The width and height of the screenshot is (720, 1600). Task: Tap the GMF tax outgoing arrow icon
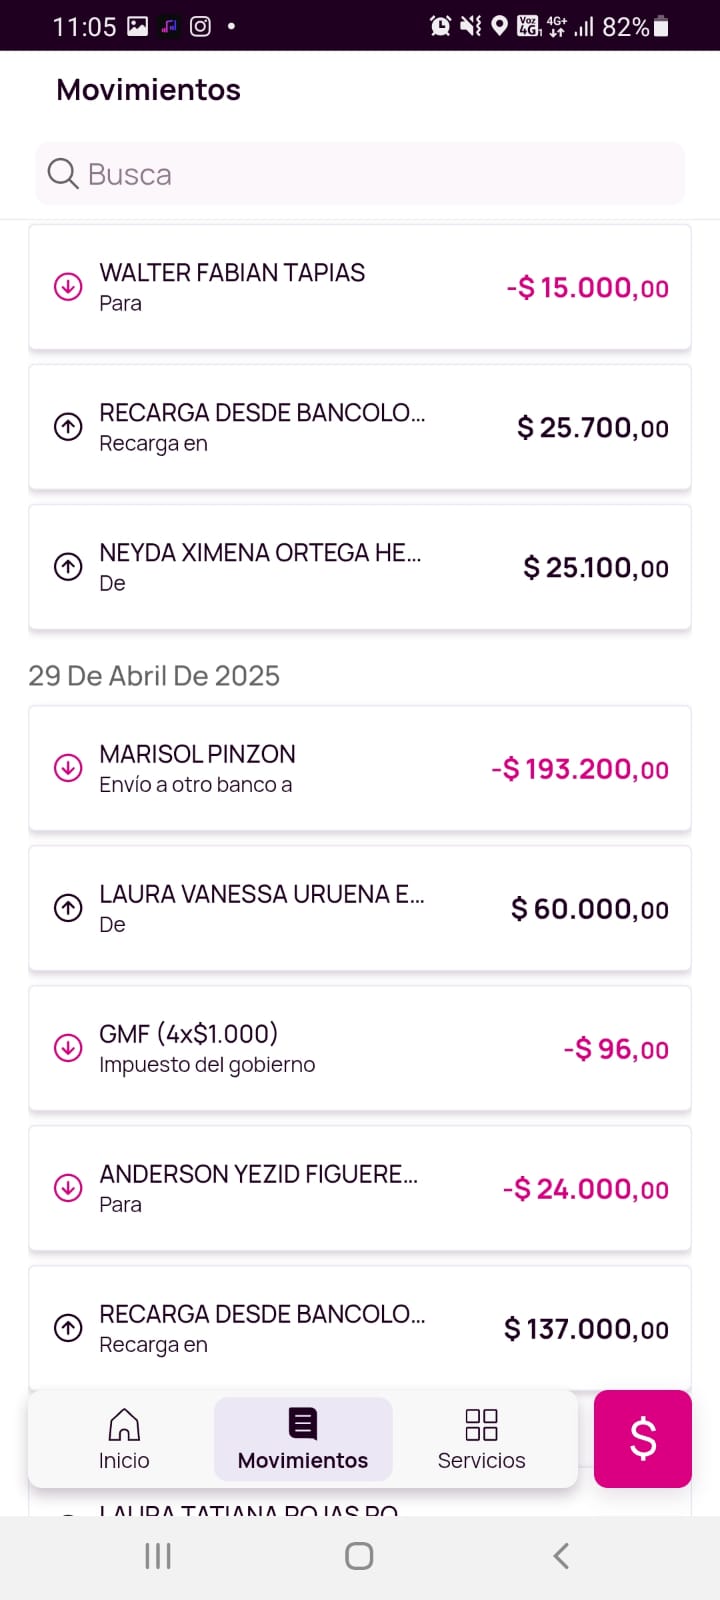[68, 1048]
